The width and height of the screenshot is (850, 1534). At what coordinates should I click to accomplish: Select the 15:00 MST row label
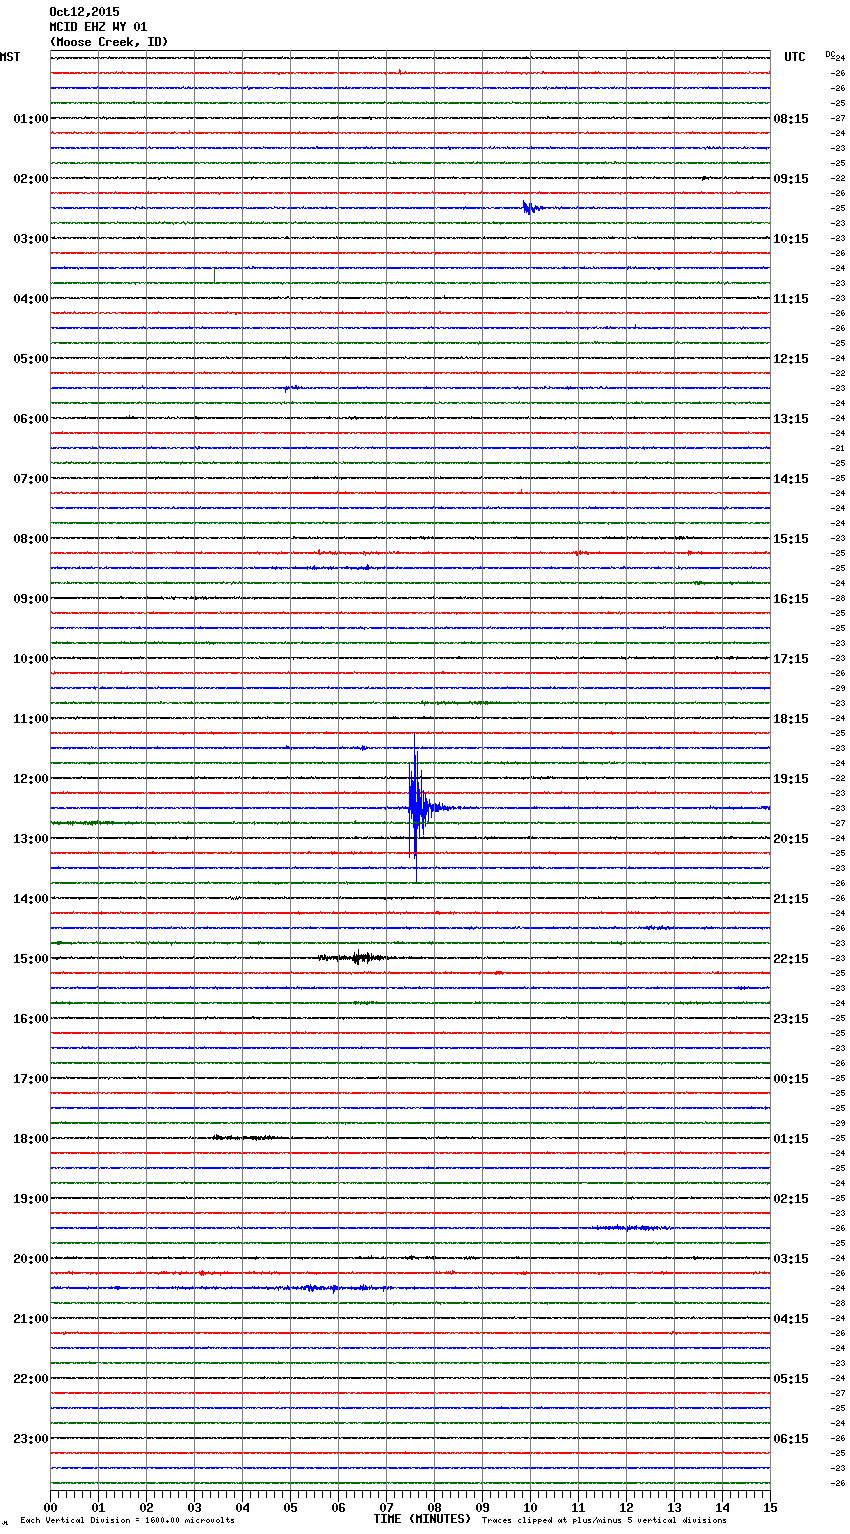(x=30, y=958)
